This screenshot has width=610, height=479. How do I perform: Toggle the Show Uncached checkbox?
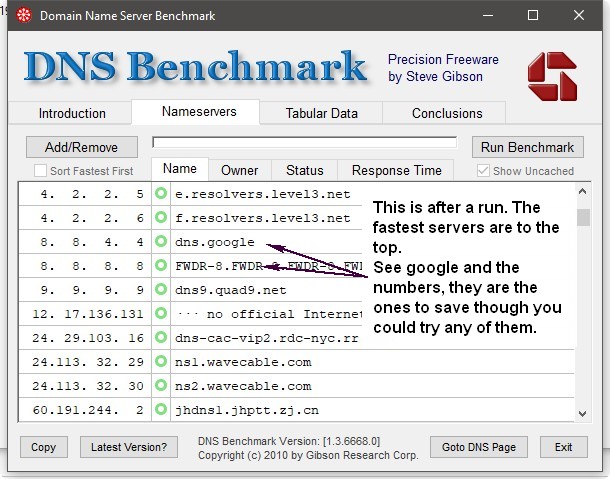(483, 170)
